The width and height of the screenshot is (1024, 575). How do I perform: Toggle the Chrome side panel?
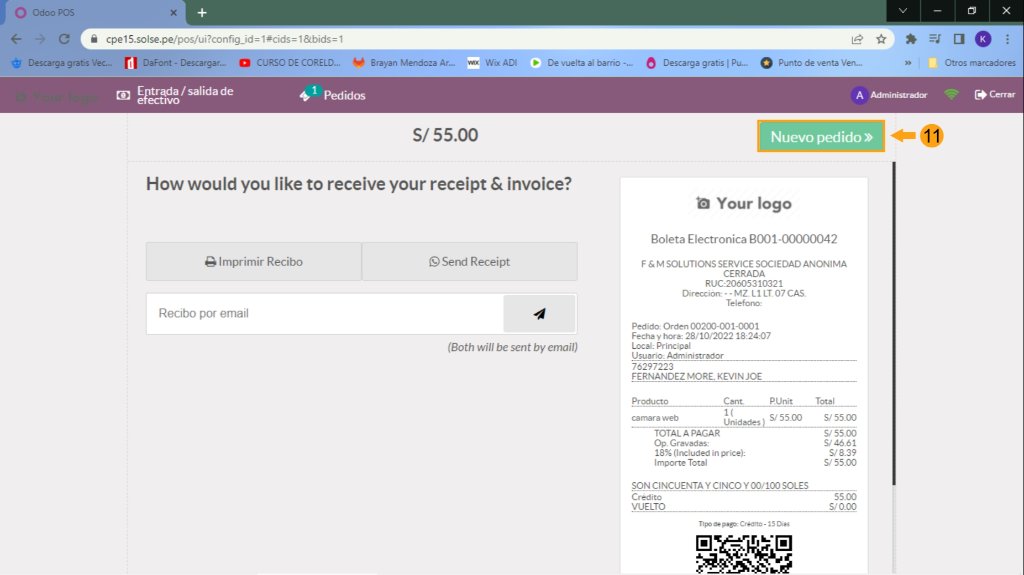(x=958, y=39)
